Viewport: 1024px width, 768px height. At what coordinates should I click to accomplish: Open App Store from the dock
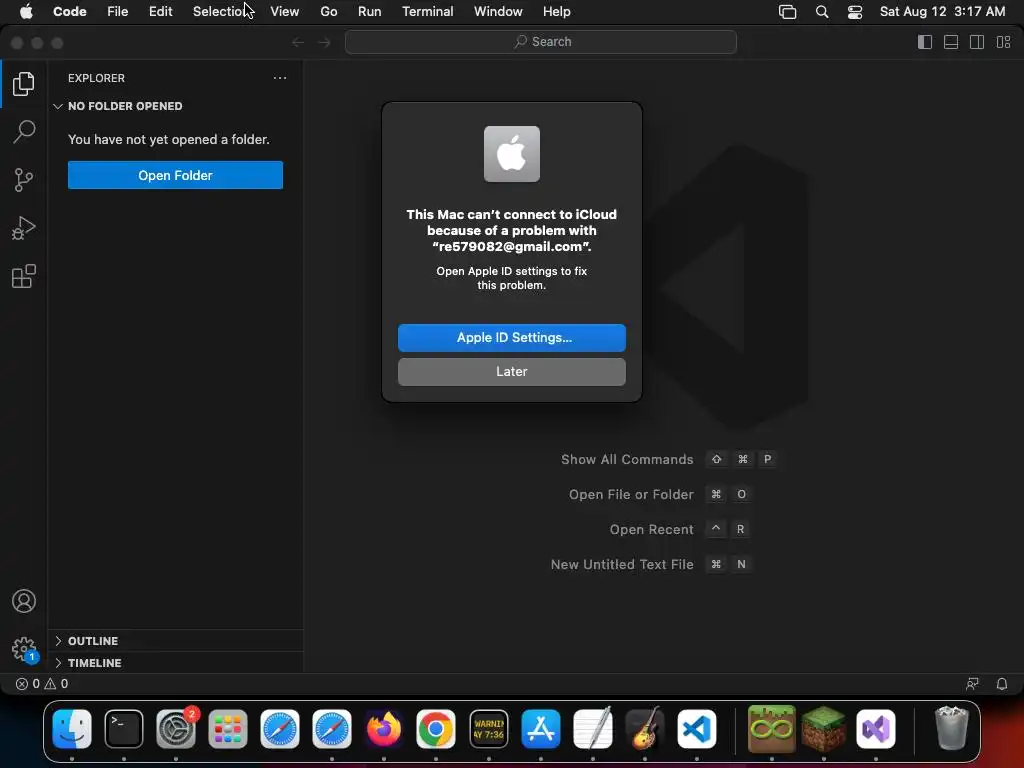pyautogui.click(x=541, y=729)
